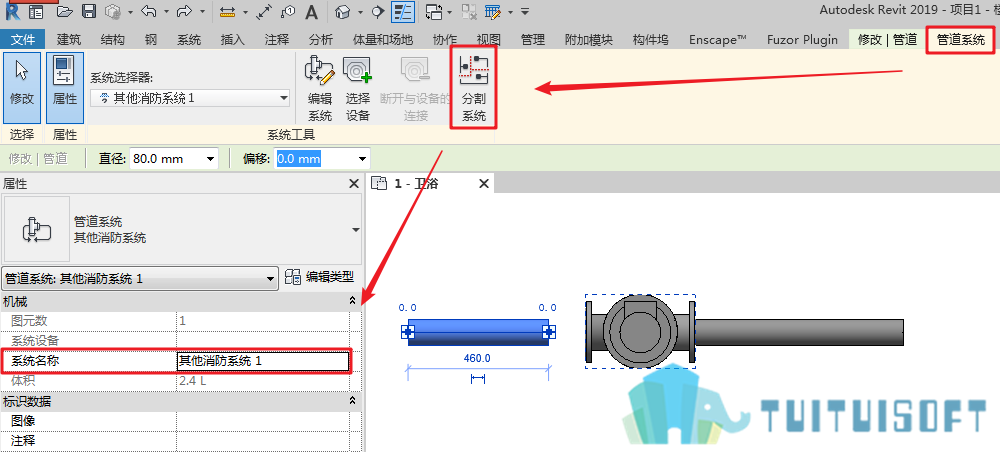Undo the last action
This screenshot has height=452, width=1000.
point(148,11)
